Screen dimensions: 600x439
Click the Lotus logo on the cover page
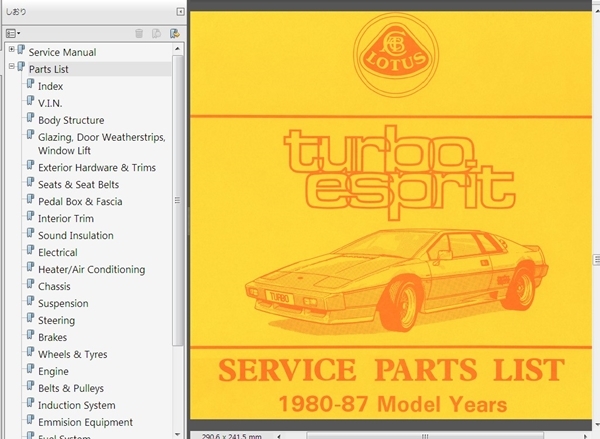(x=396, y=55)
